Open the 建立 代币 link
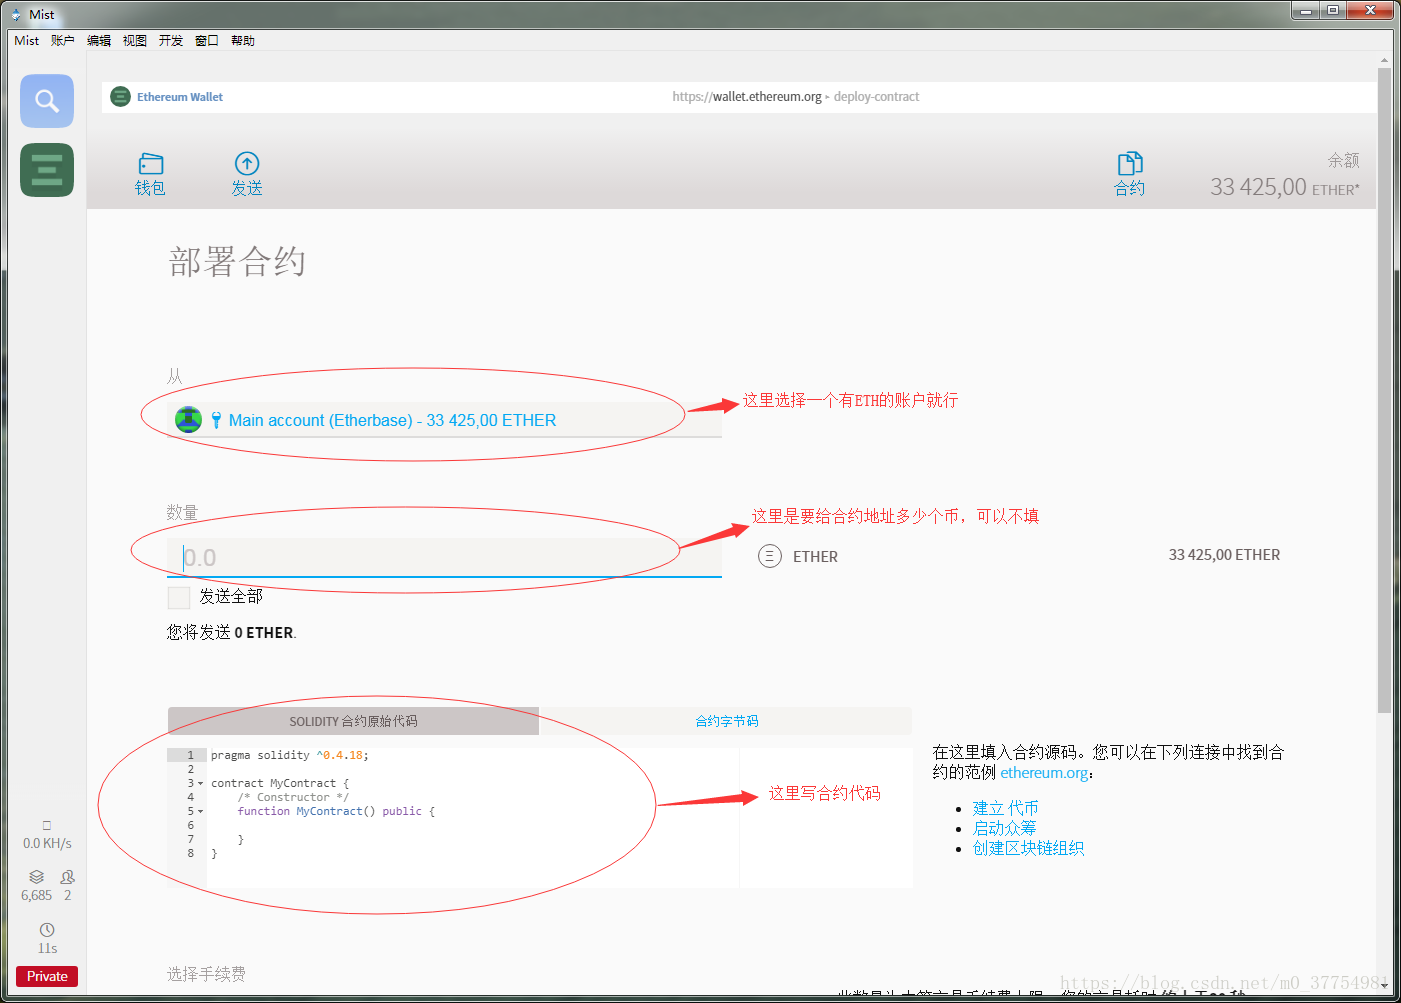This screenshot has width=1401, height=1003. pos(1005,808)
